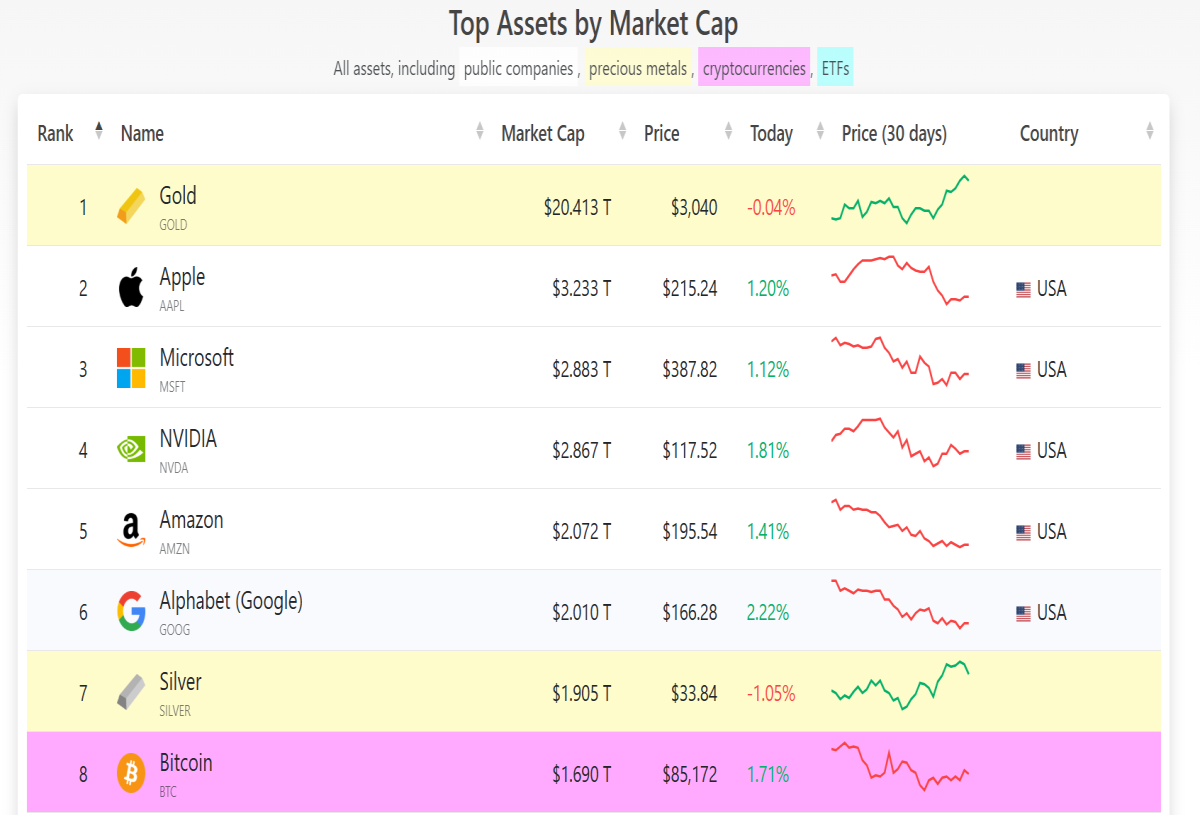Screen dimensions: 1200x815
Task: Sort by the Price column header
Action: click(x=661, y=133)
